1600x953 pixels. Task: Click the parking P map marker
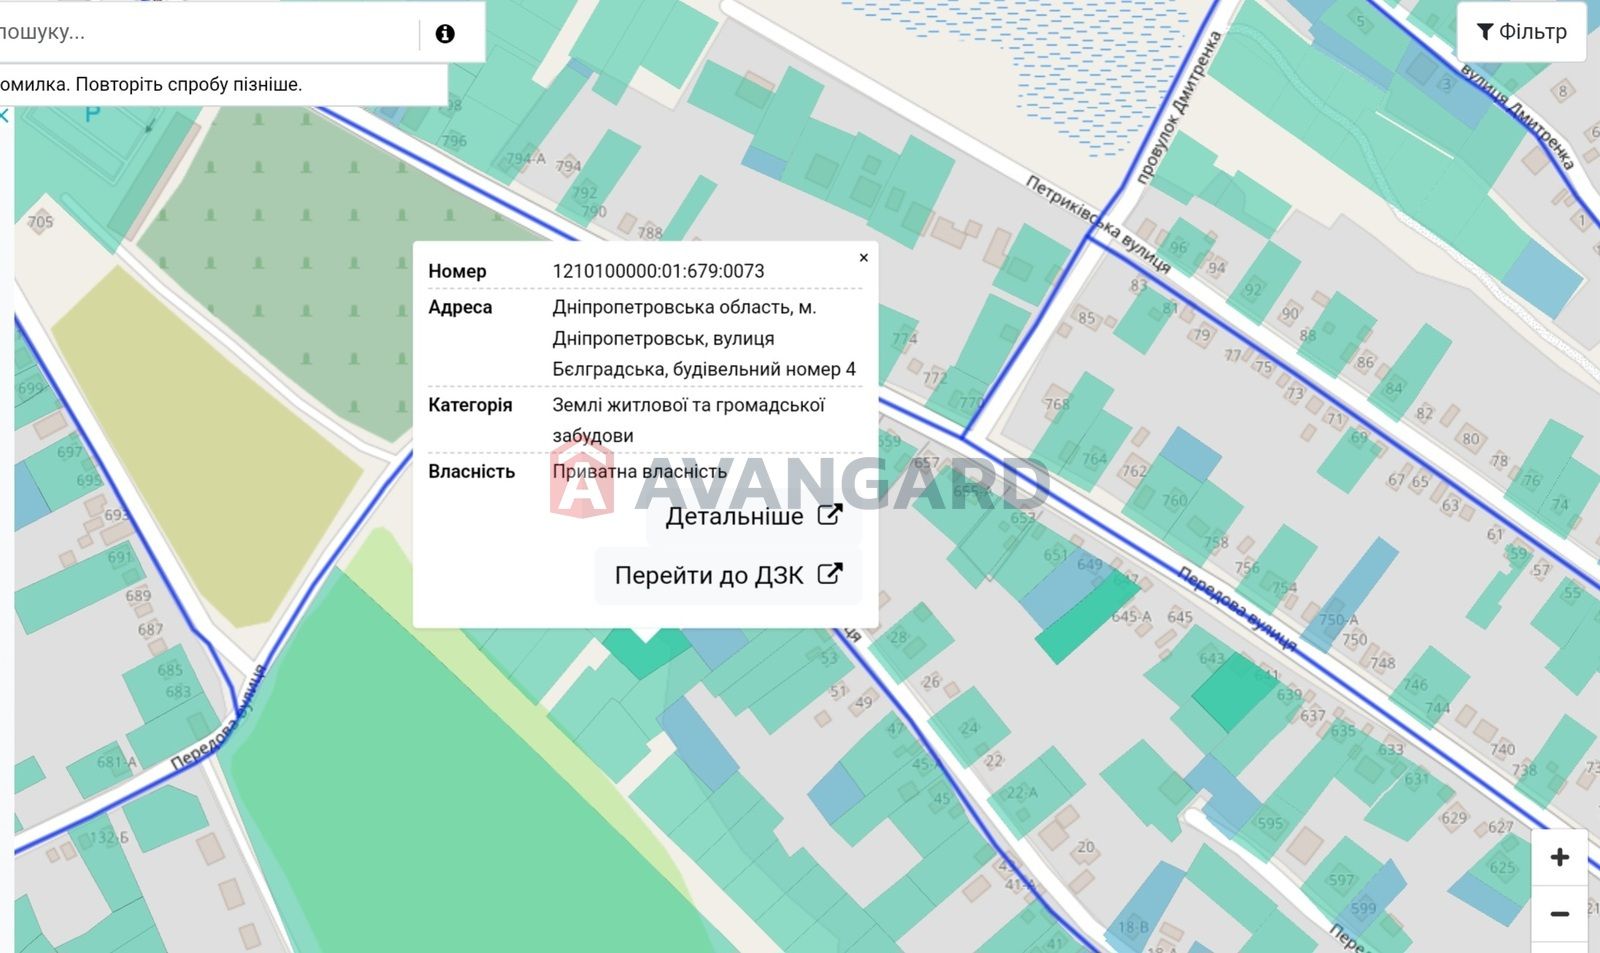pos(92,114)
